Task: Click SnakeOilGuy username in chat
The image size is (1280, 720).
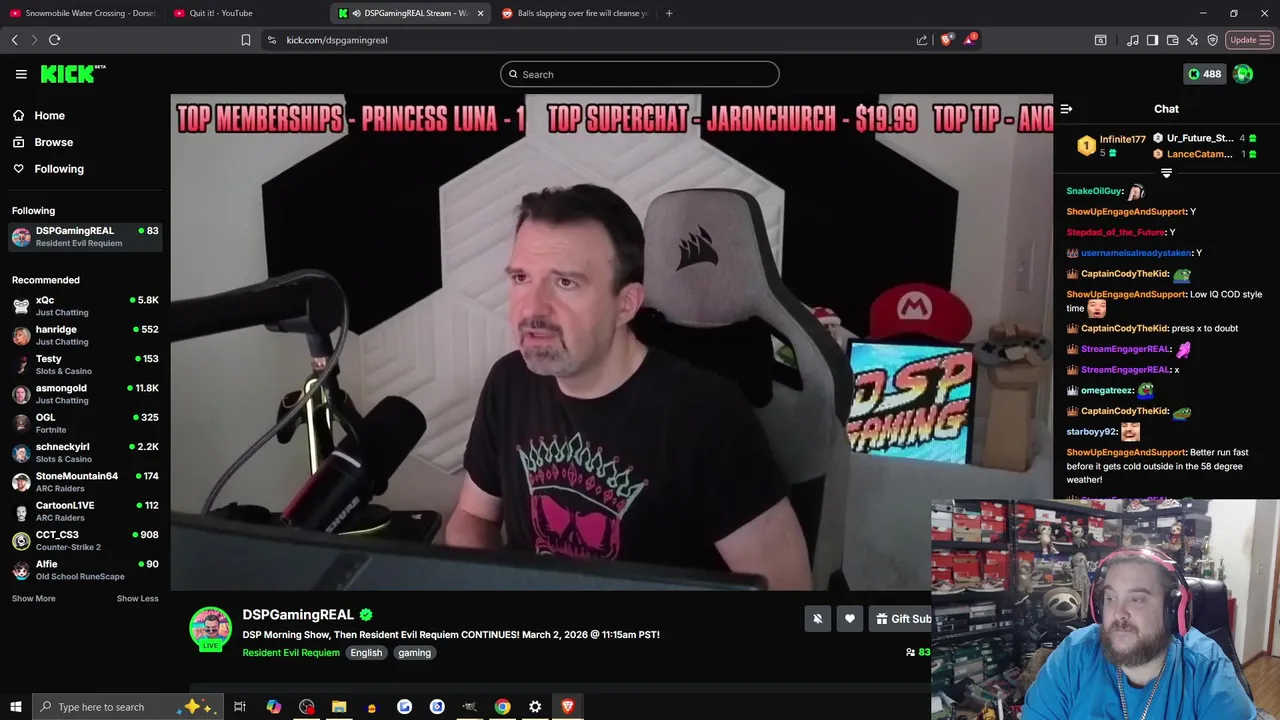Action: (1094, 191)
